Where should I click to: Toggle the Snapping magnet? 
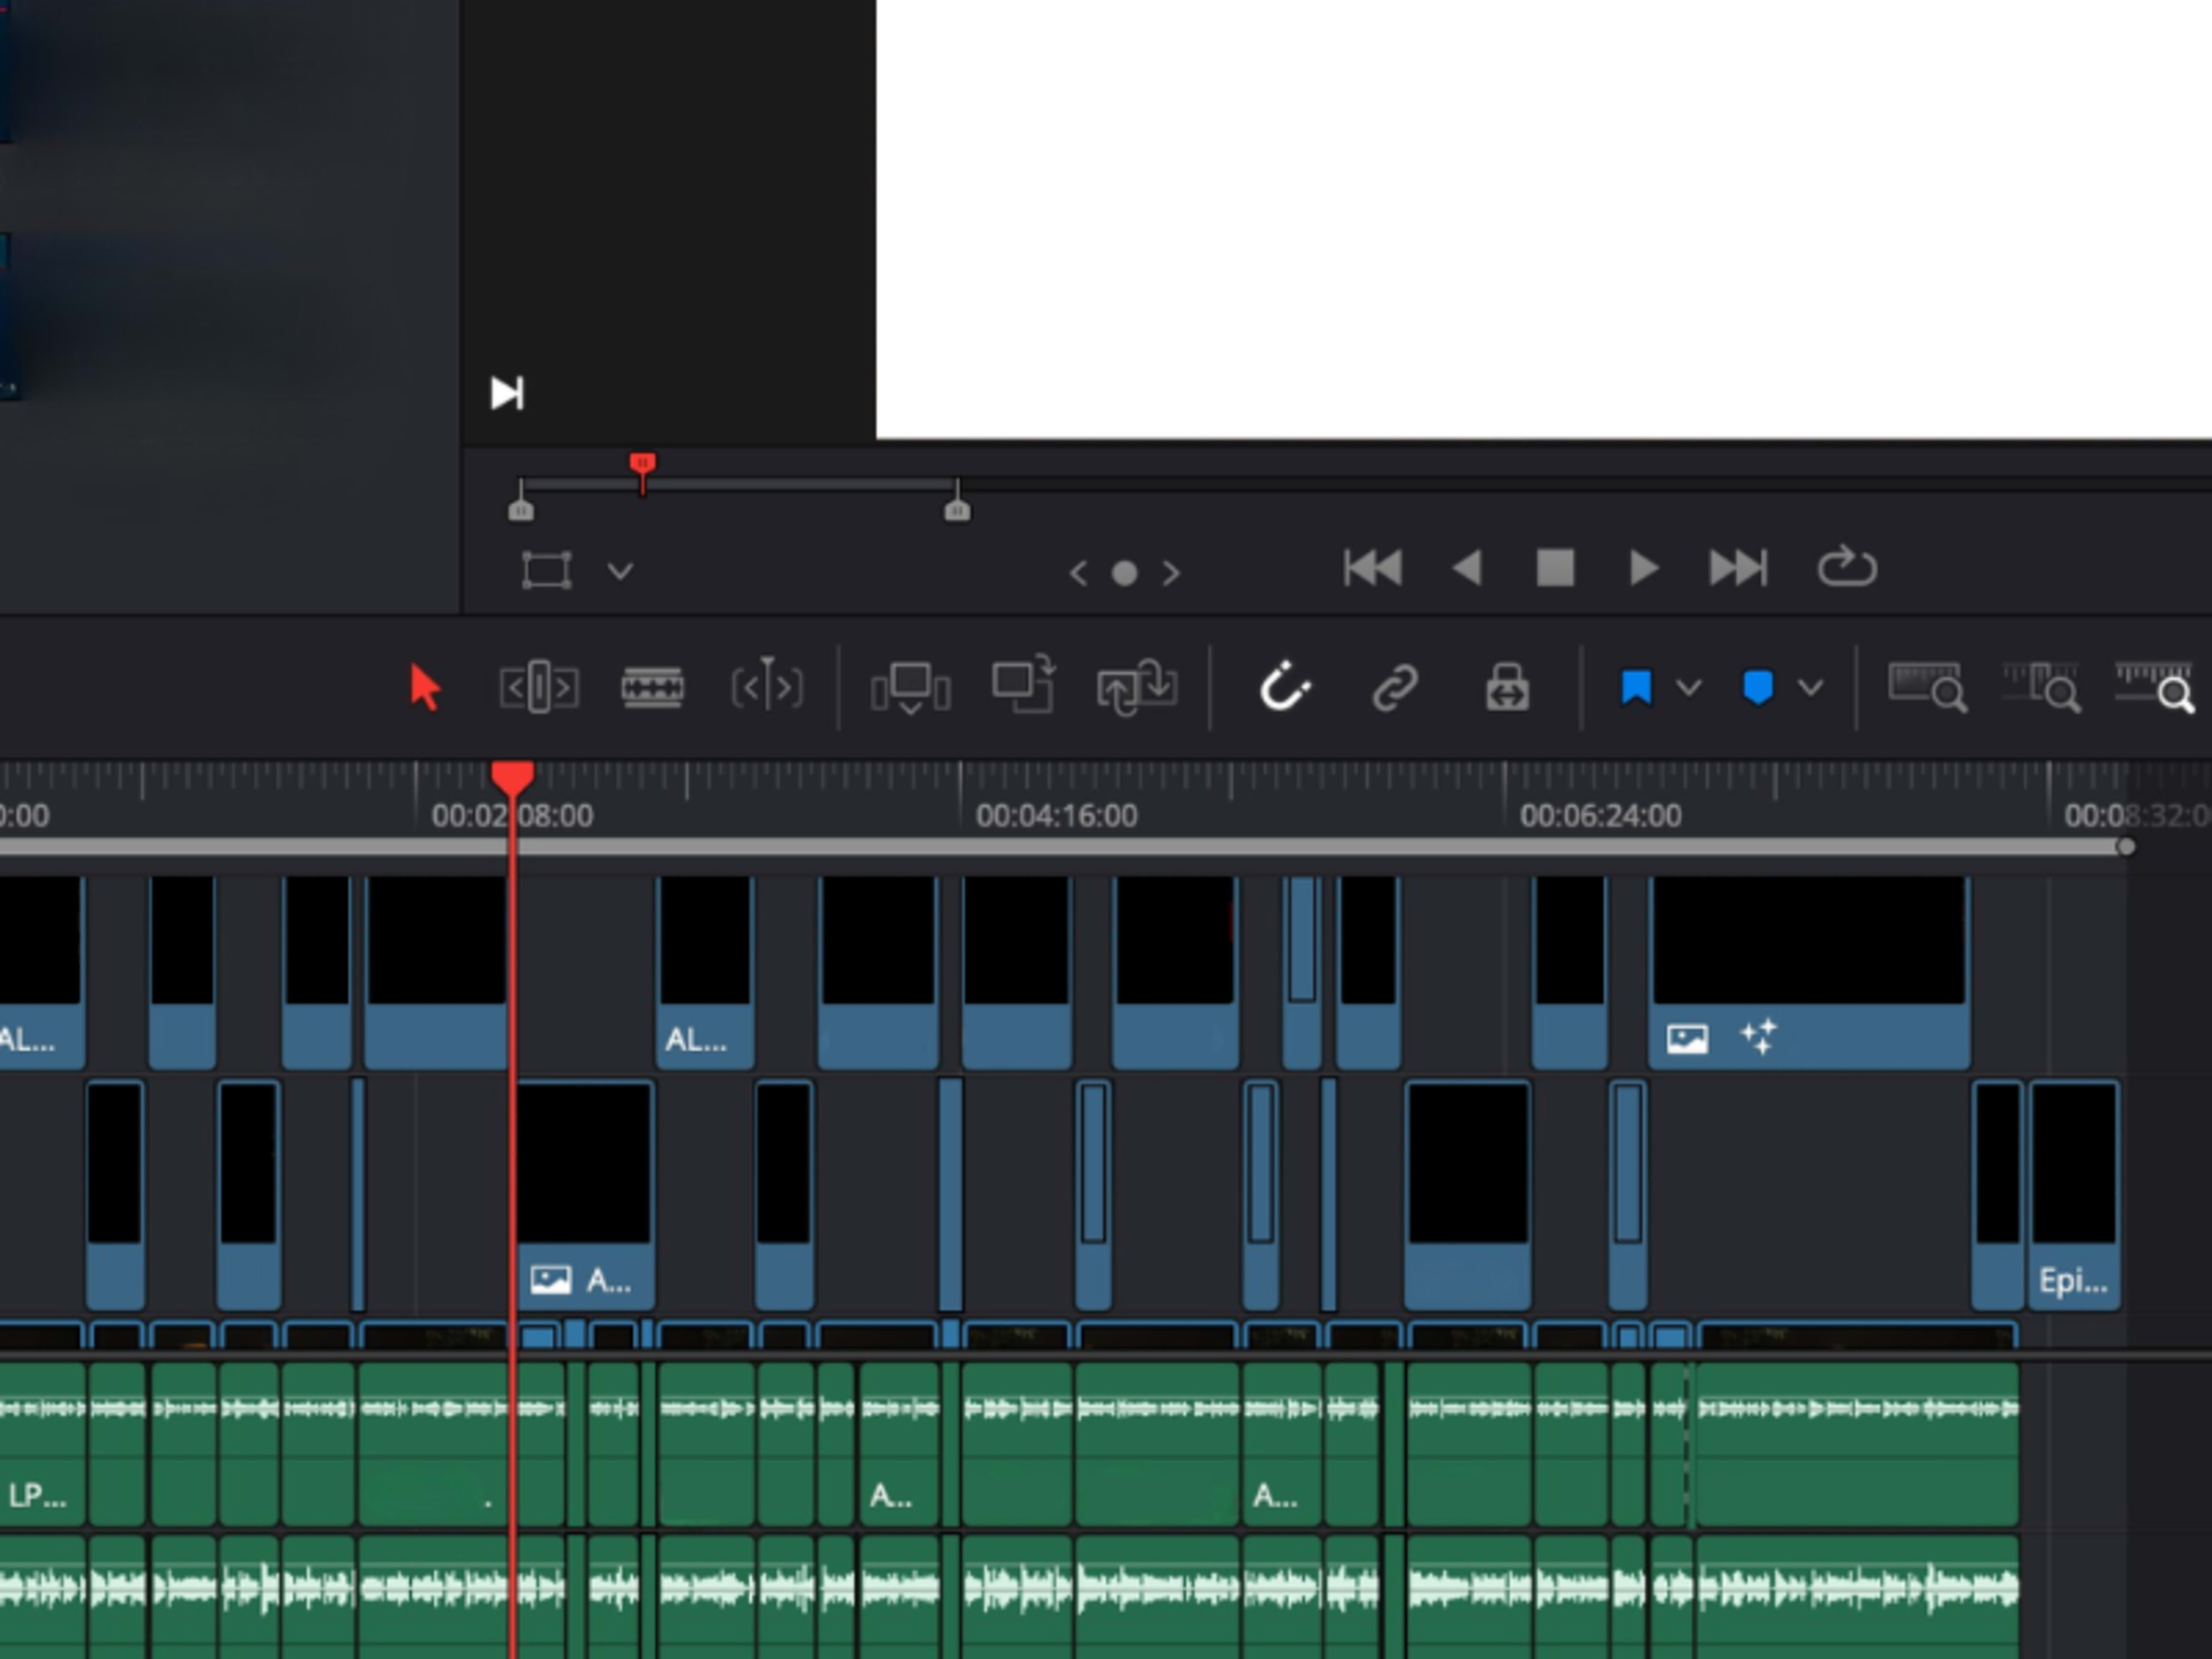point(1284,687)
